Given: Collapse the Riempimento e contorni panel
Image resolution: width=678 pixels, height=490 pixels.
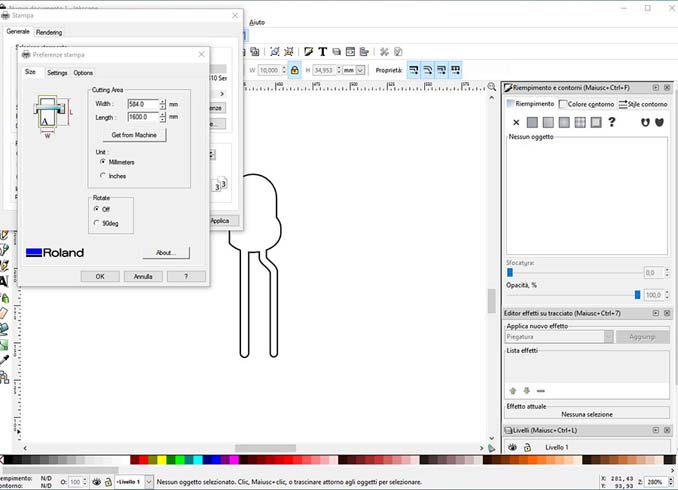Looking at the screenshot, I should [656, 87].
